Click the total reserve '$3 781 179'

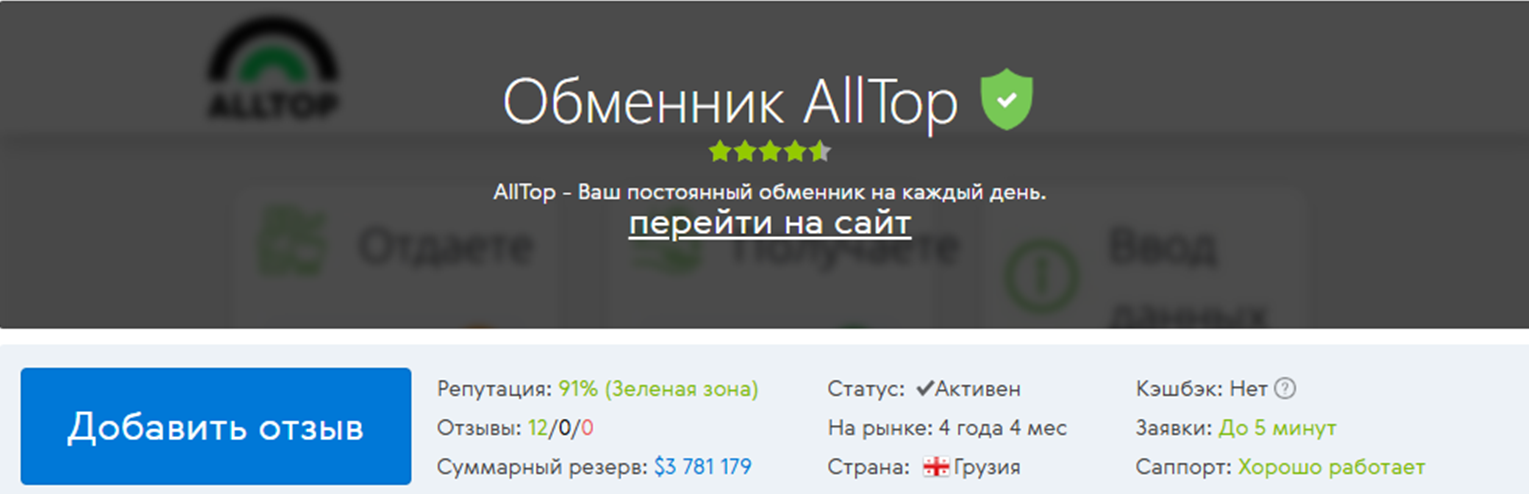point(703,467)
